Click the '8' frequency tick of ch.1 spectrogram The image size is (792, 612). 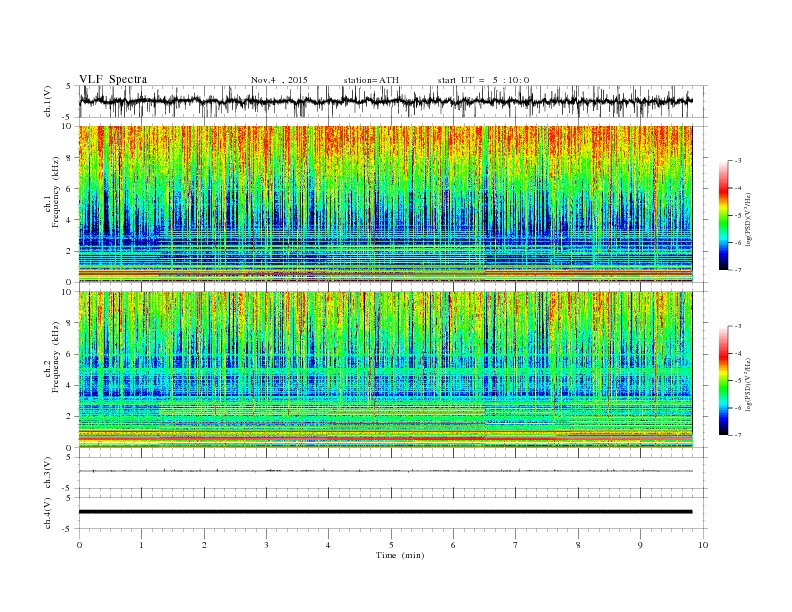click(x=69, y=158)
